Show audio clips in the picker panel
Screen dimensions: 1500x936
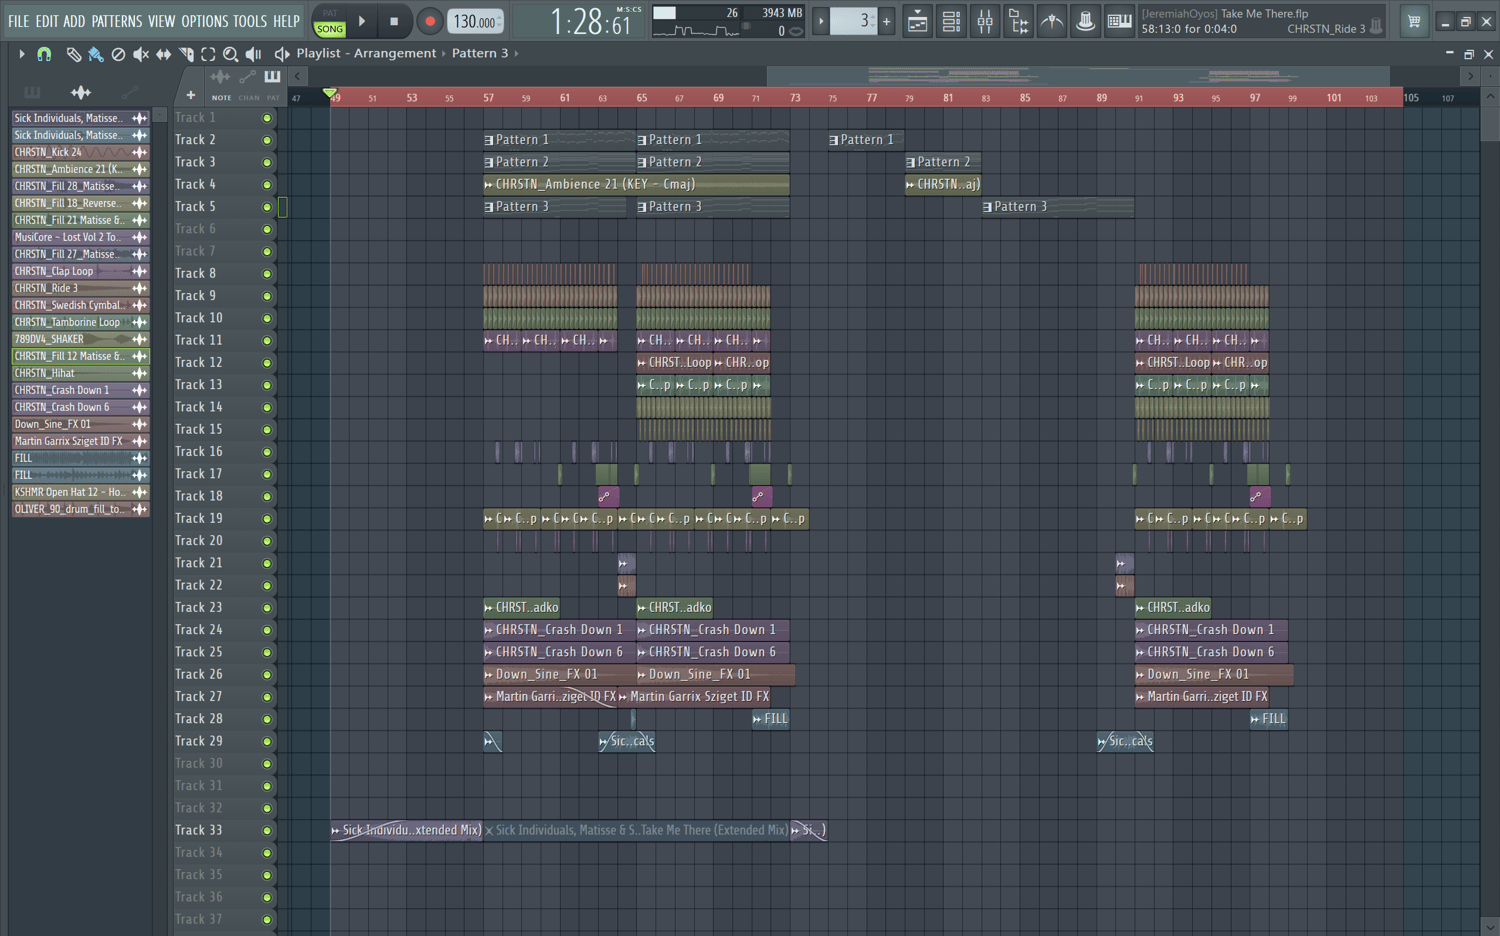click(81, 92)
